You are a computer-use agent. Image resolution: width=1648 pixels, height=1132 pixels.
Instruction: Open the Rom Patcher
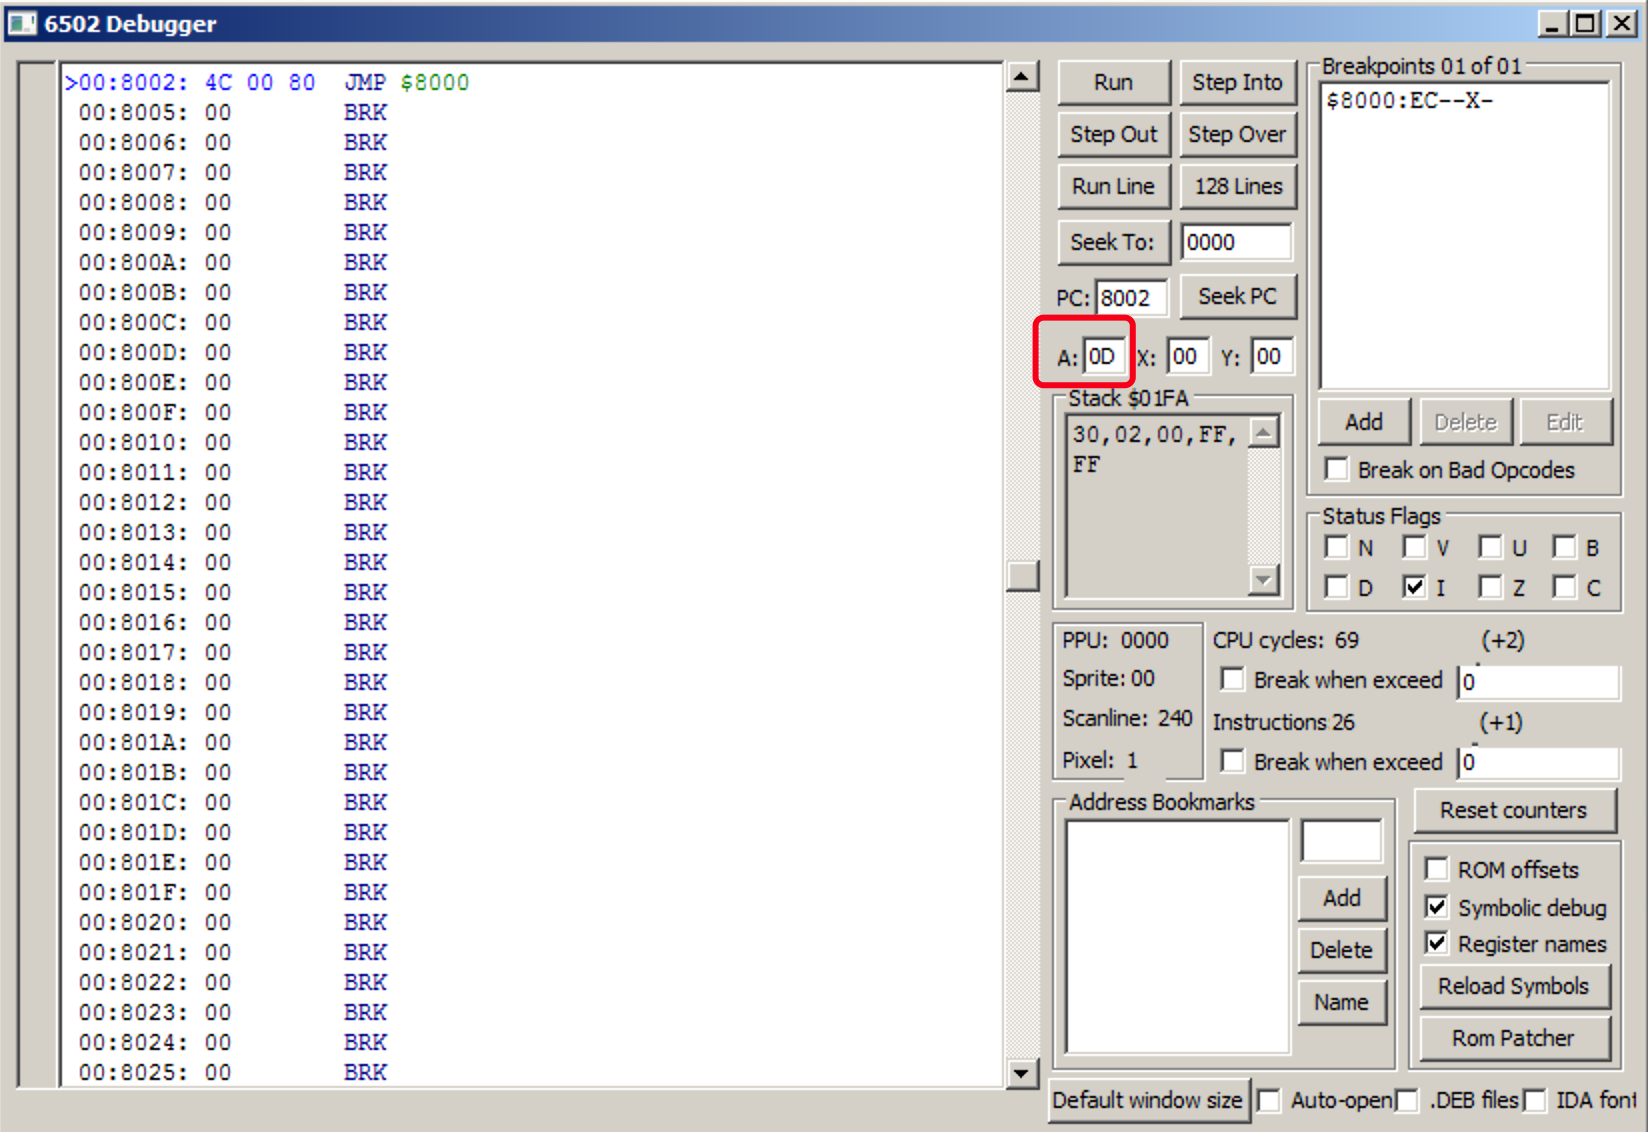1512,1038
